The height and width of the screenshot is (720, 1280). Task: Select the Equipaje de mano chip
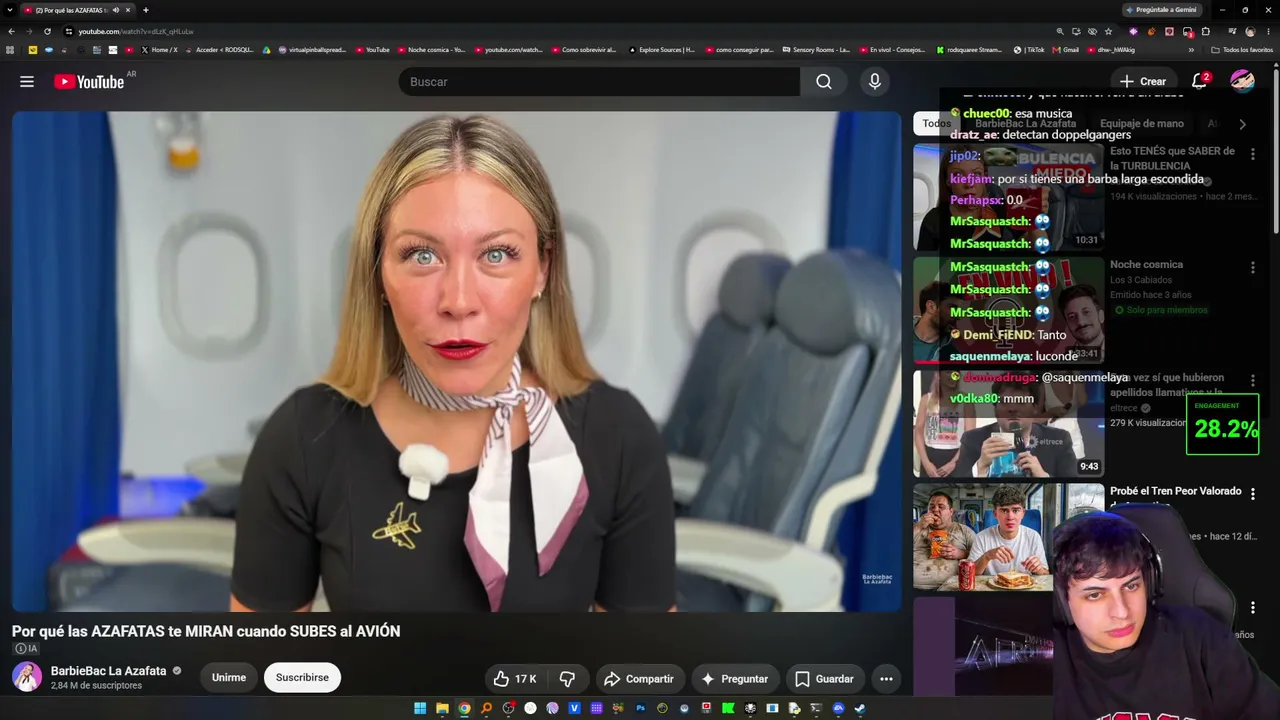(x=1141, y=124)
